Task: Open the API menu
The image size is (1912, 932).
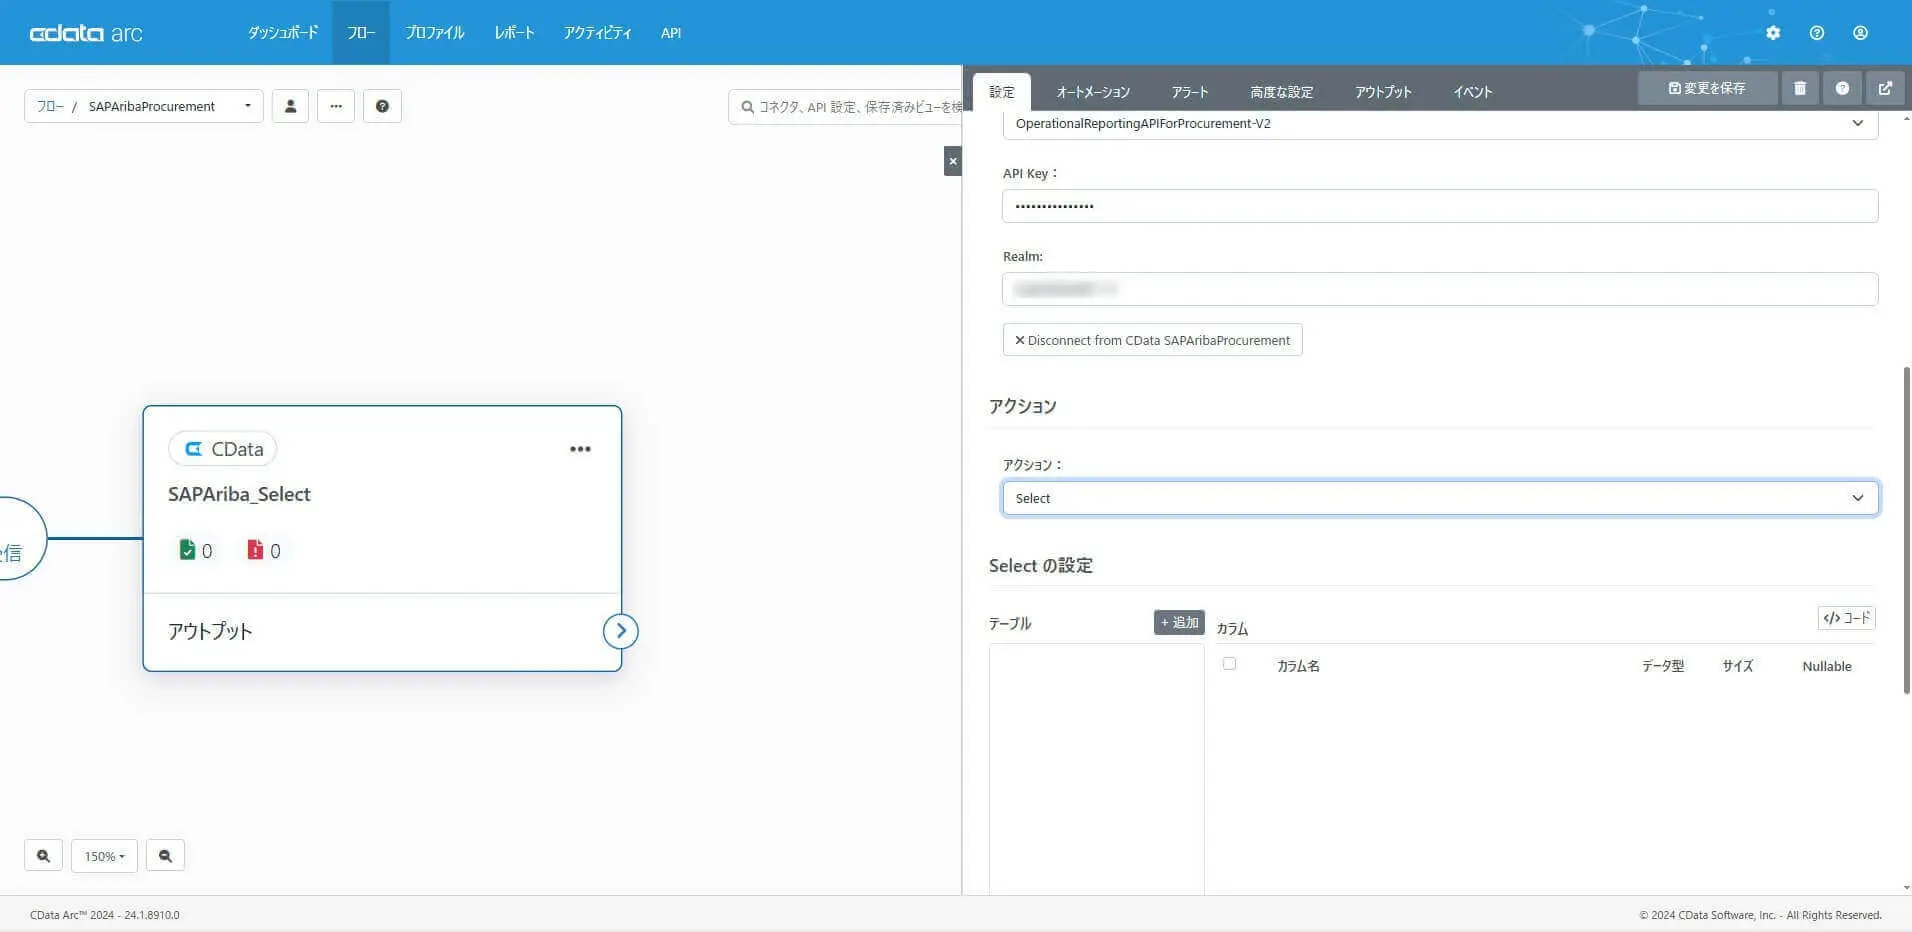Action: pyautogui.click(x=671, y=33)
